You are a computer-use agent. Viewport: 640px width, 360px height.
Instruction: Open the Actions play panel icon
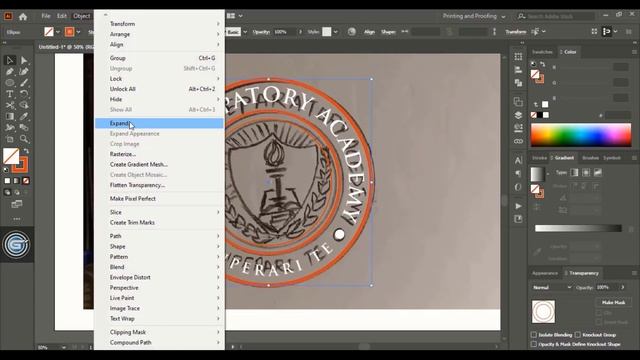[x=518, y=206]
